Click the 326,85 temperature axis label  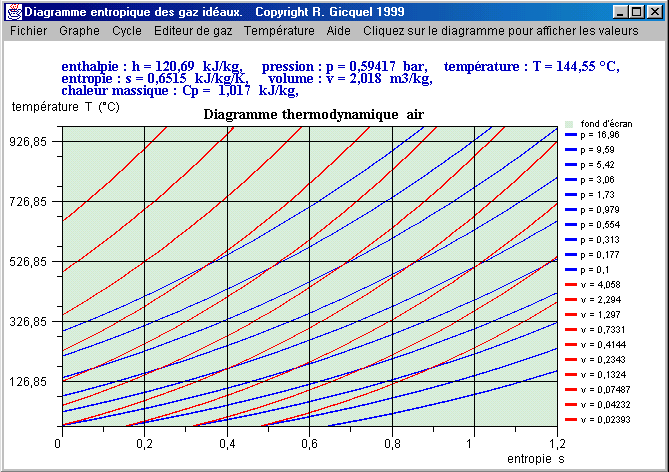[28, 321]
